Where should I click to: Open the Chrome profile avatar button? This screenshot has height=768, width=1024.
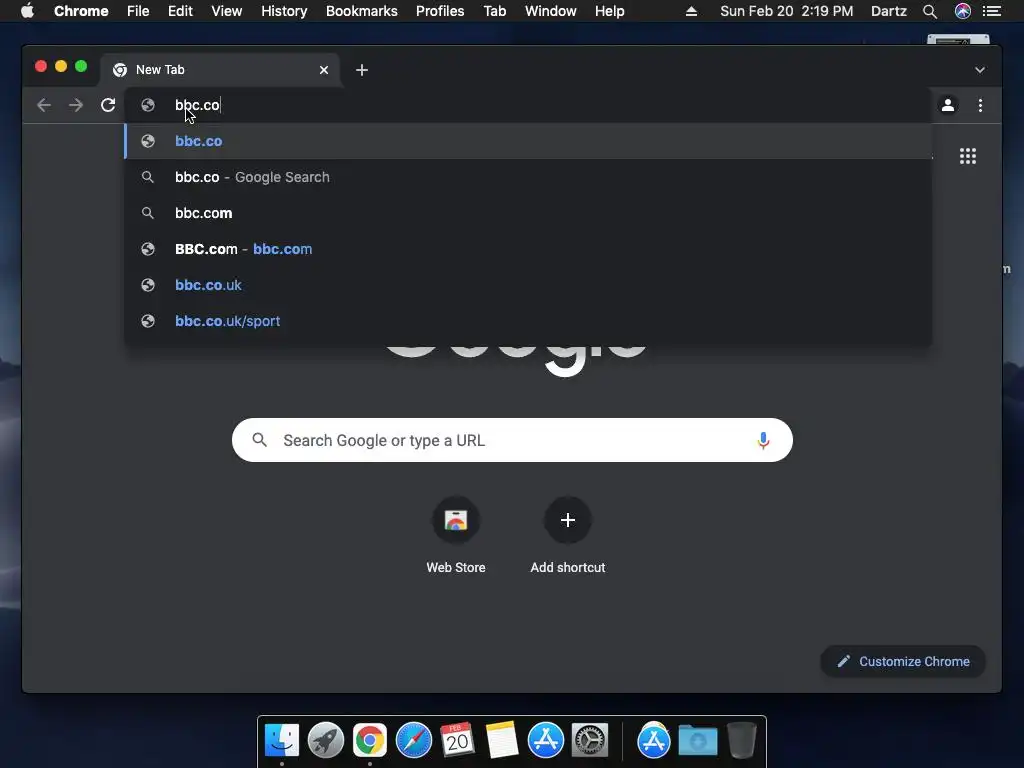948,105
